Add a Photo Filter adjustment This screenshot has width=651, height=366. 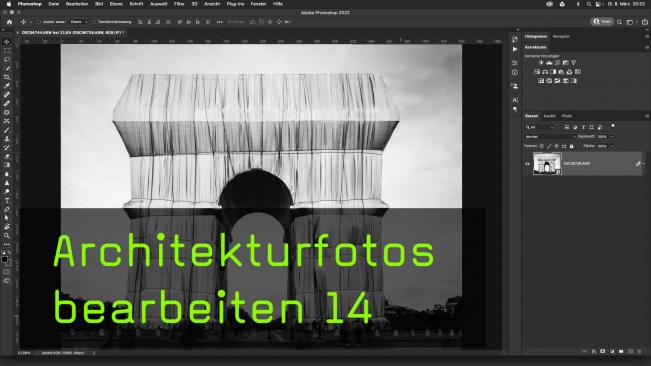coord(561,72)
